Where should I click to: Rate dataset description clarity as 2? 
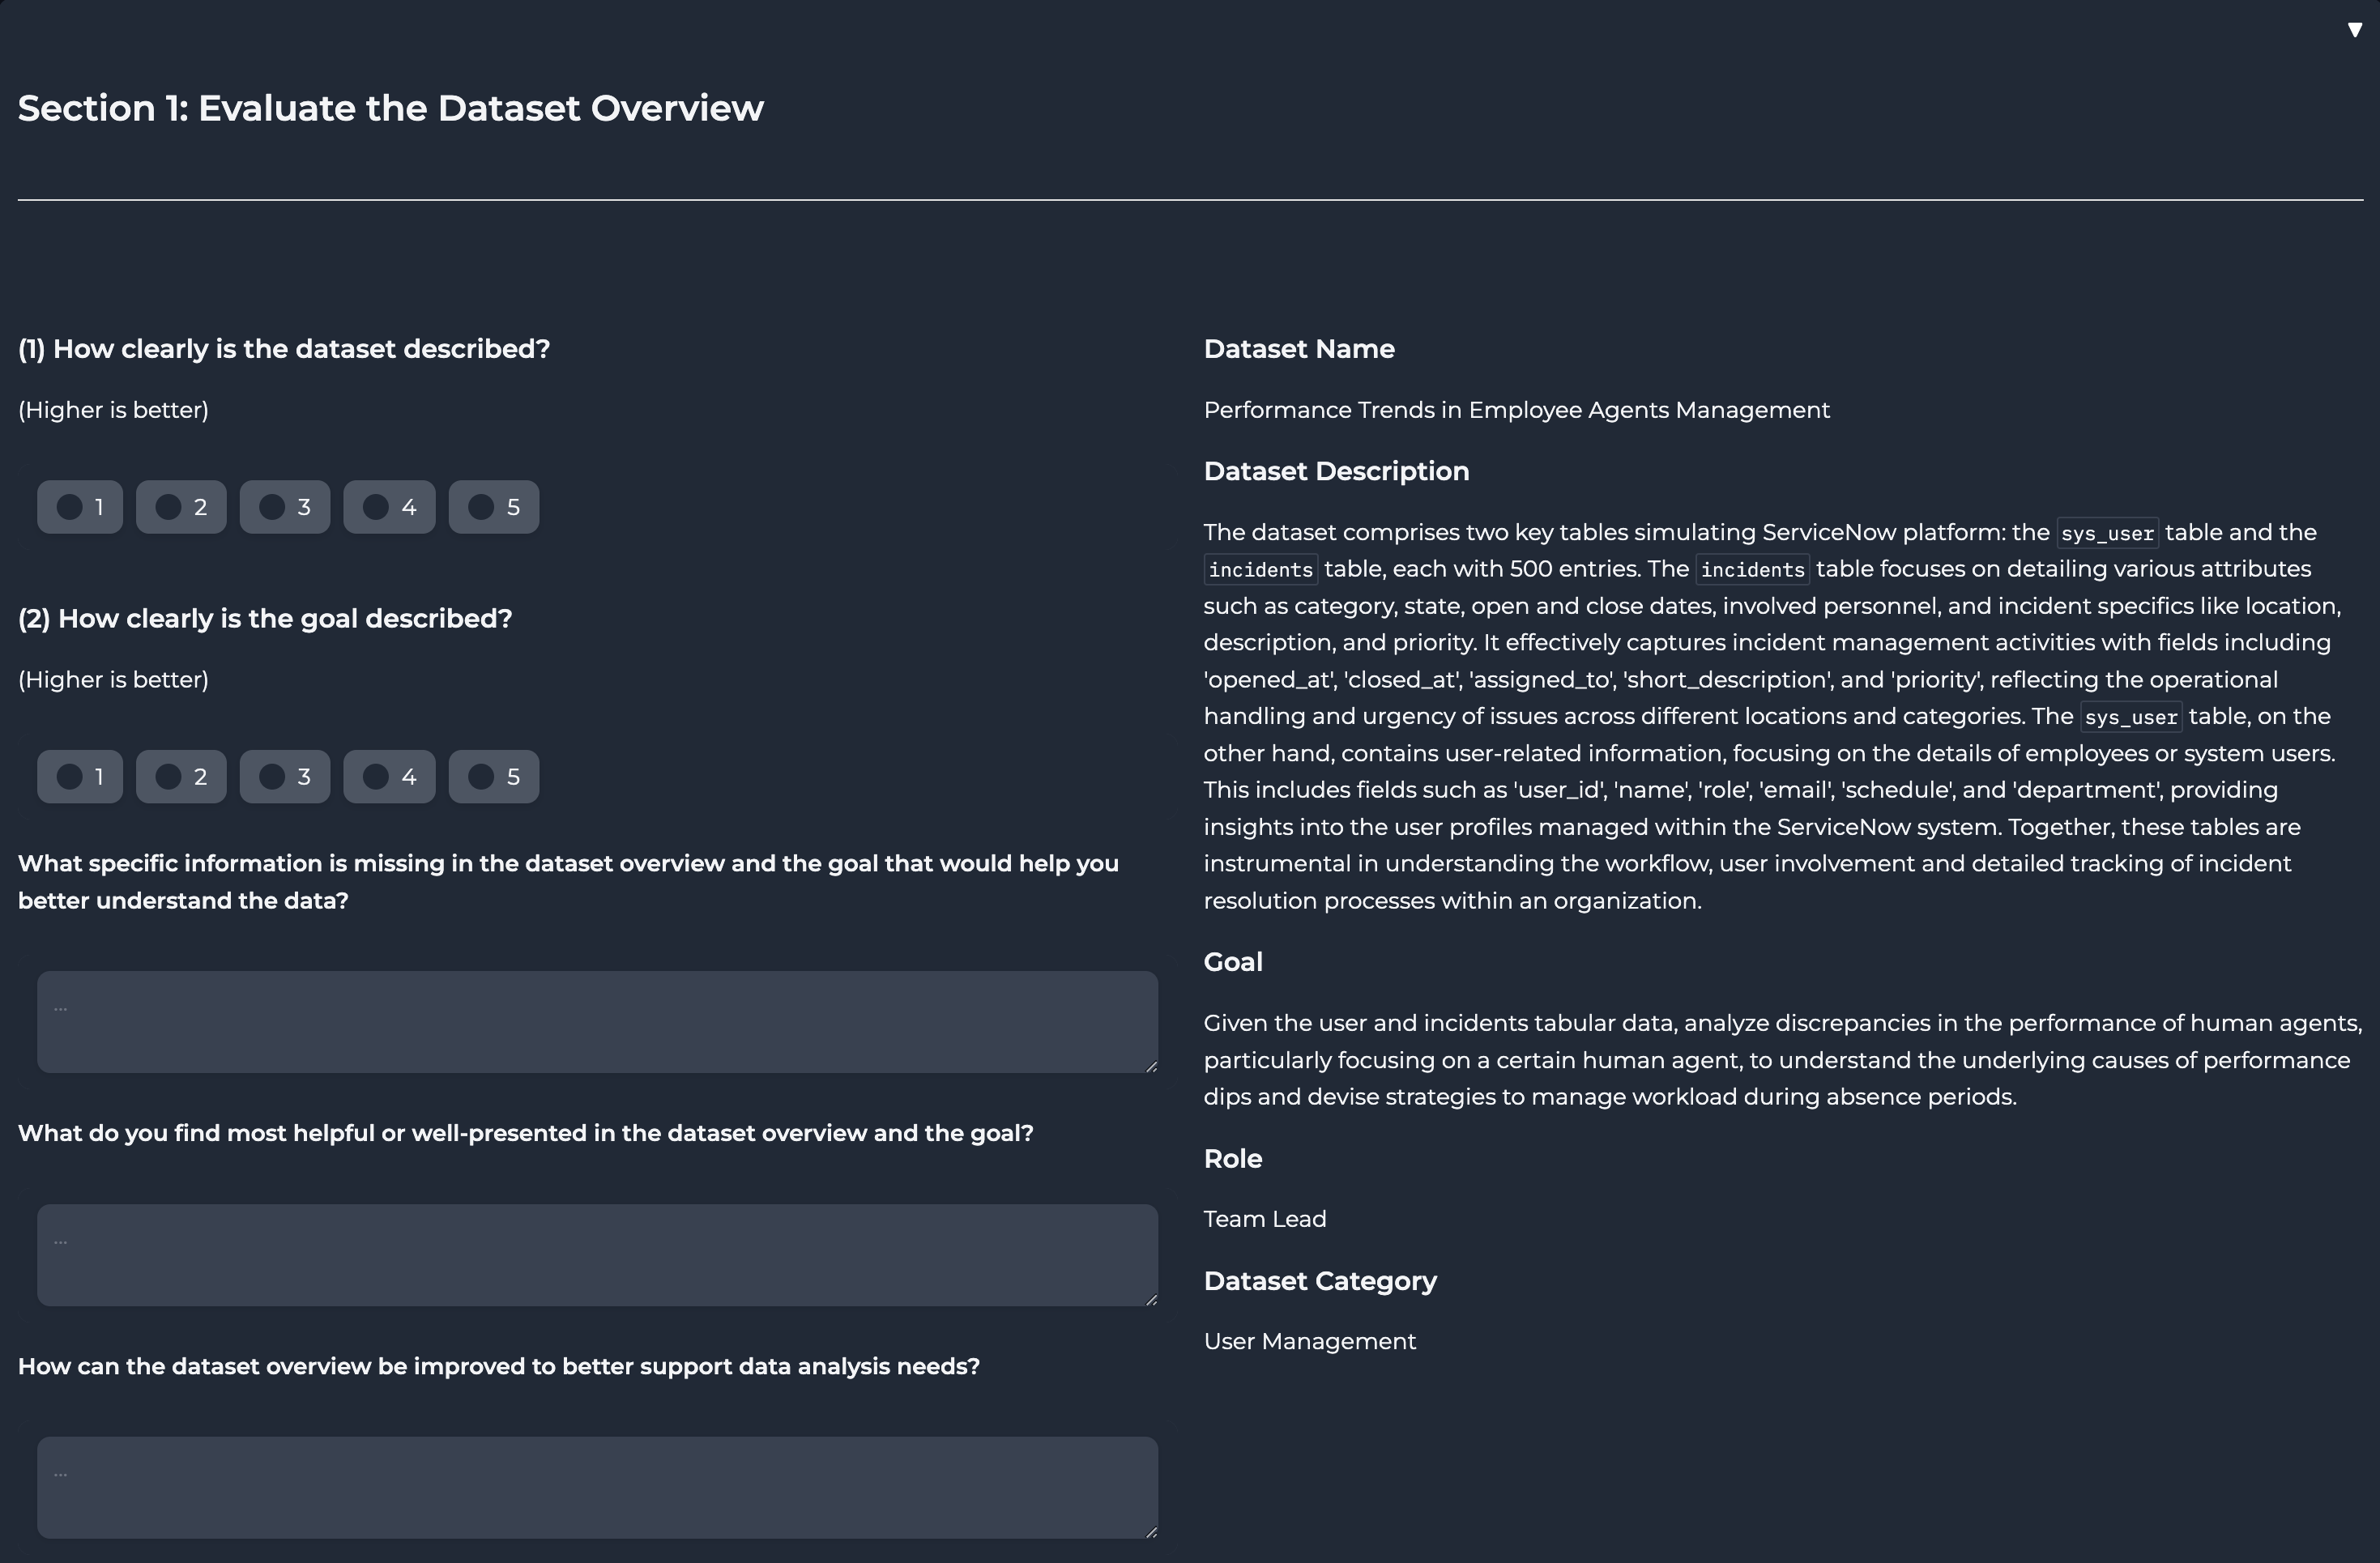point(169,507)
